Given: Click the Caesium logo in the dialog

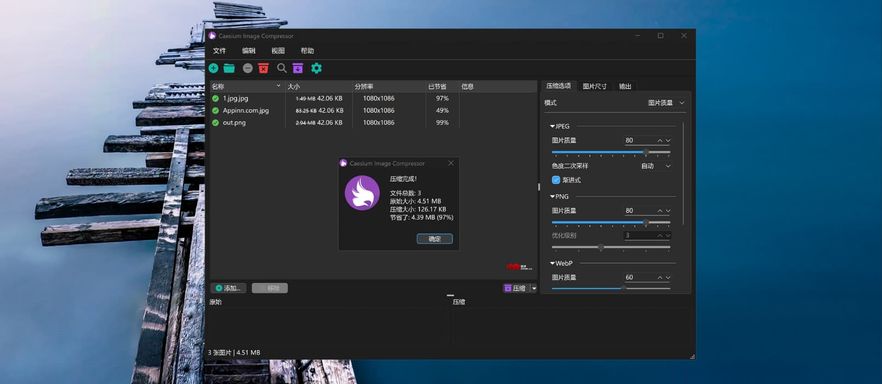Looking at the screenshot, I should pyautogui.click(x=362, y=193).
